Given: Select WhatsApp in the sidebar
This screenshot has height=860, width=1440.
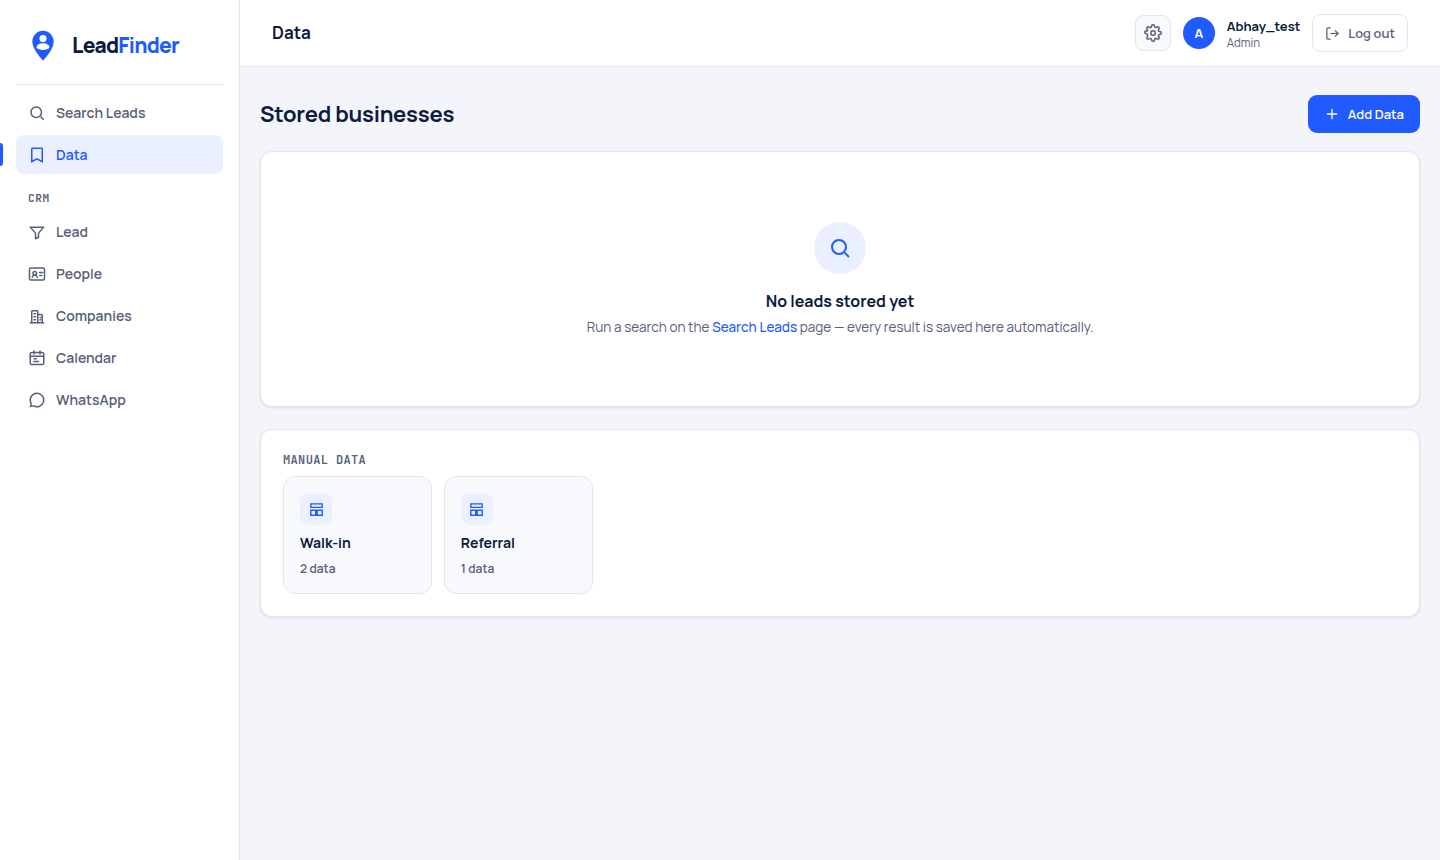Looking at the screenshot, I should click(119, 400).
